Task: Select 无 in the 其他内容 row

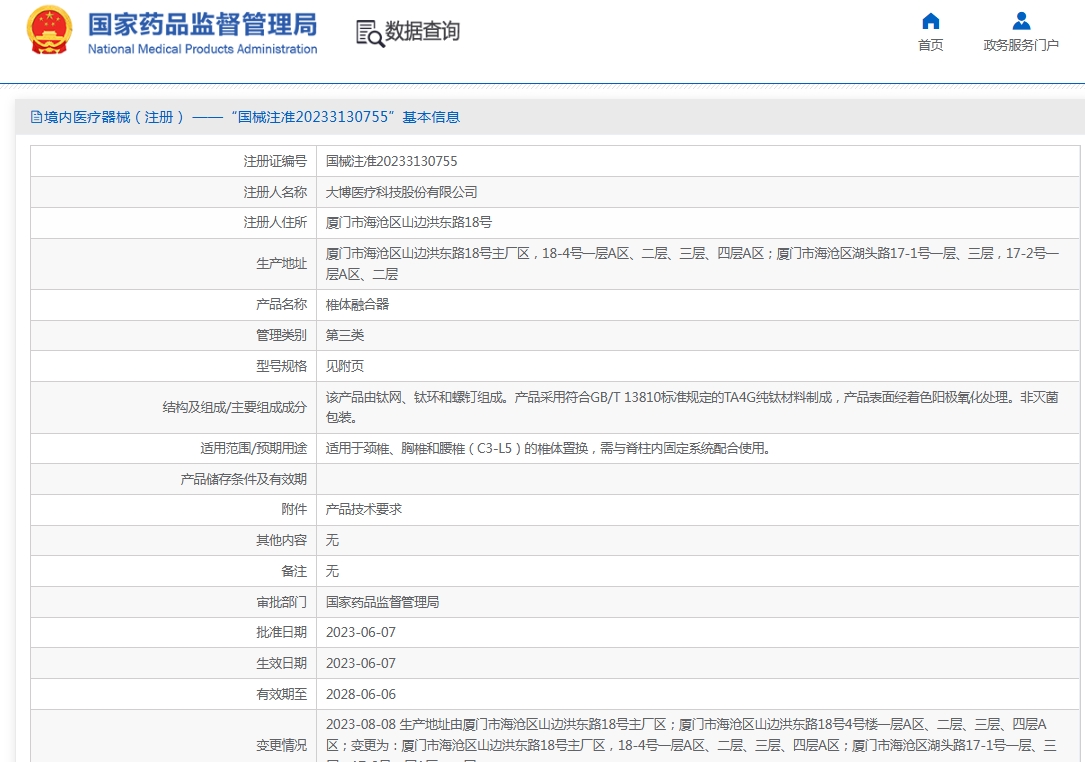Action: pos(332,541)
